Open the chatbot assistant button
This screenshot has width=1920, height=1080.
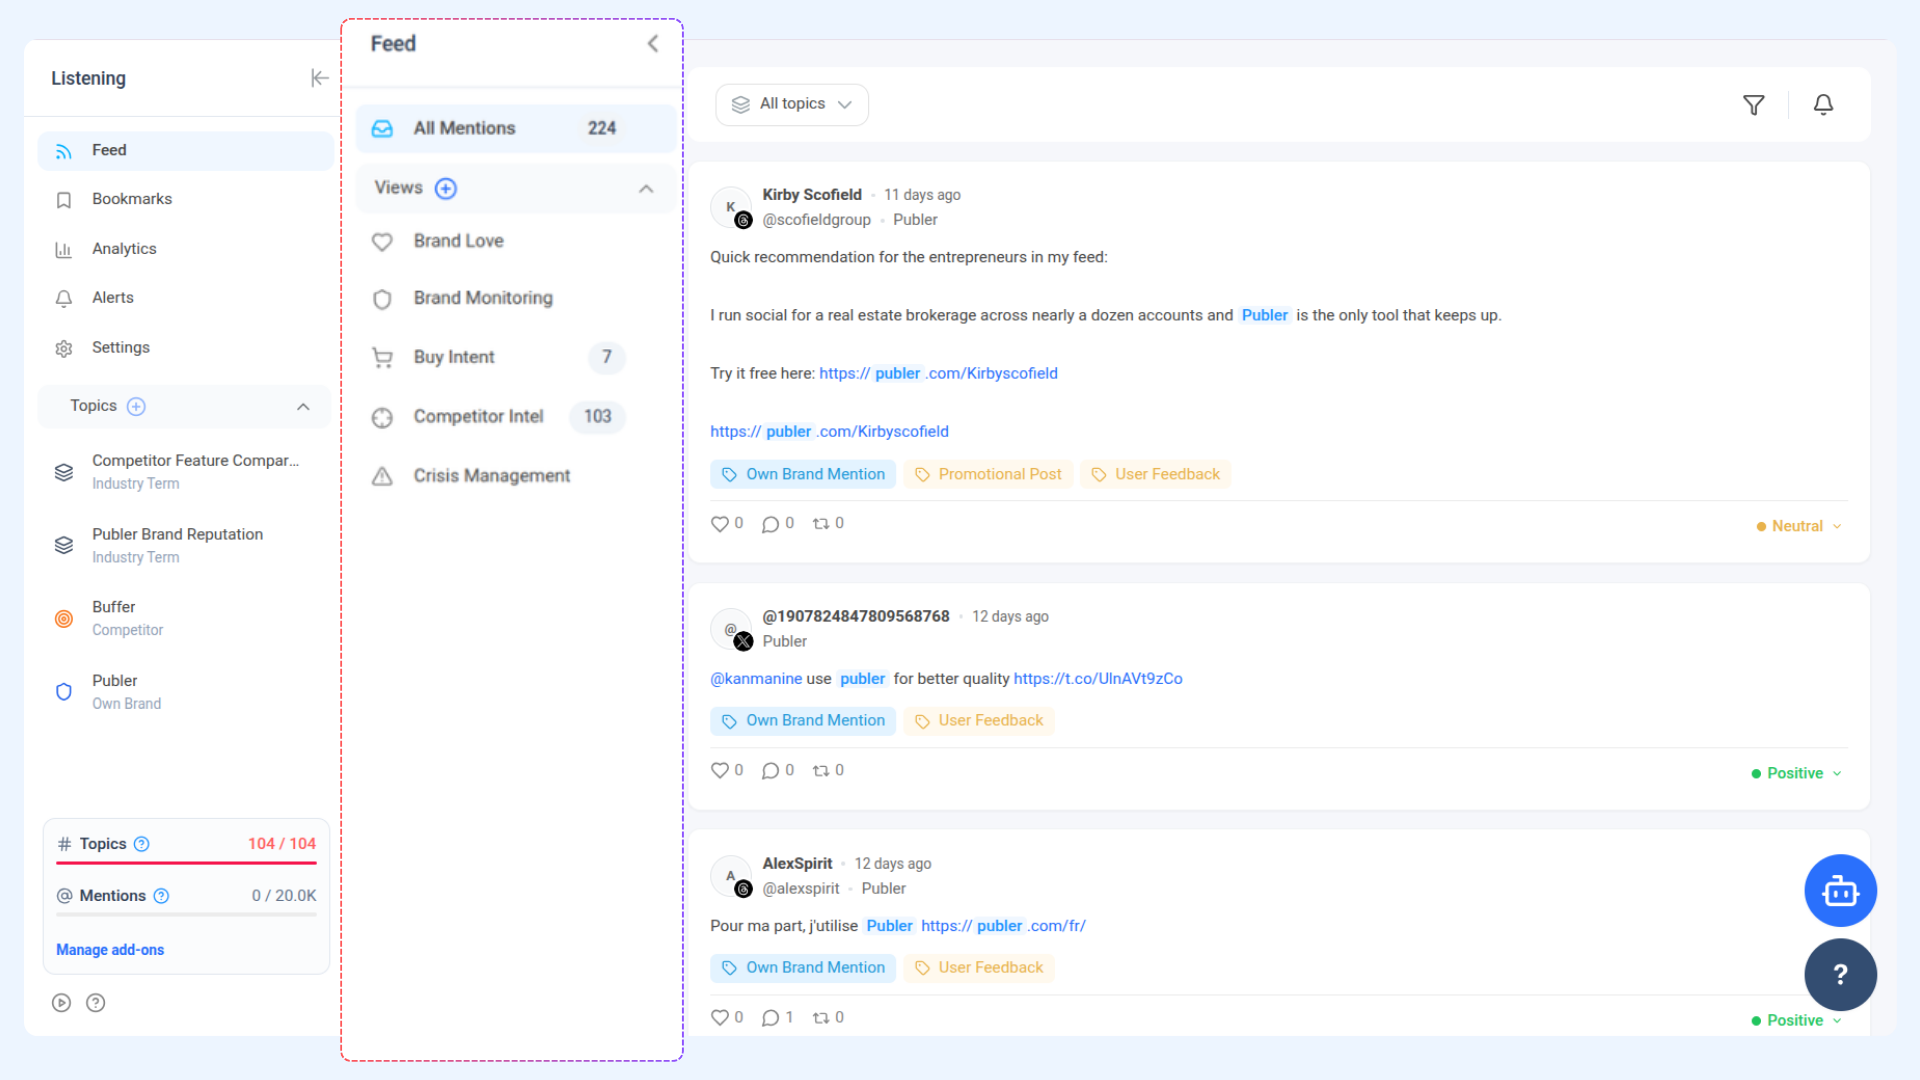1840,890
